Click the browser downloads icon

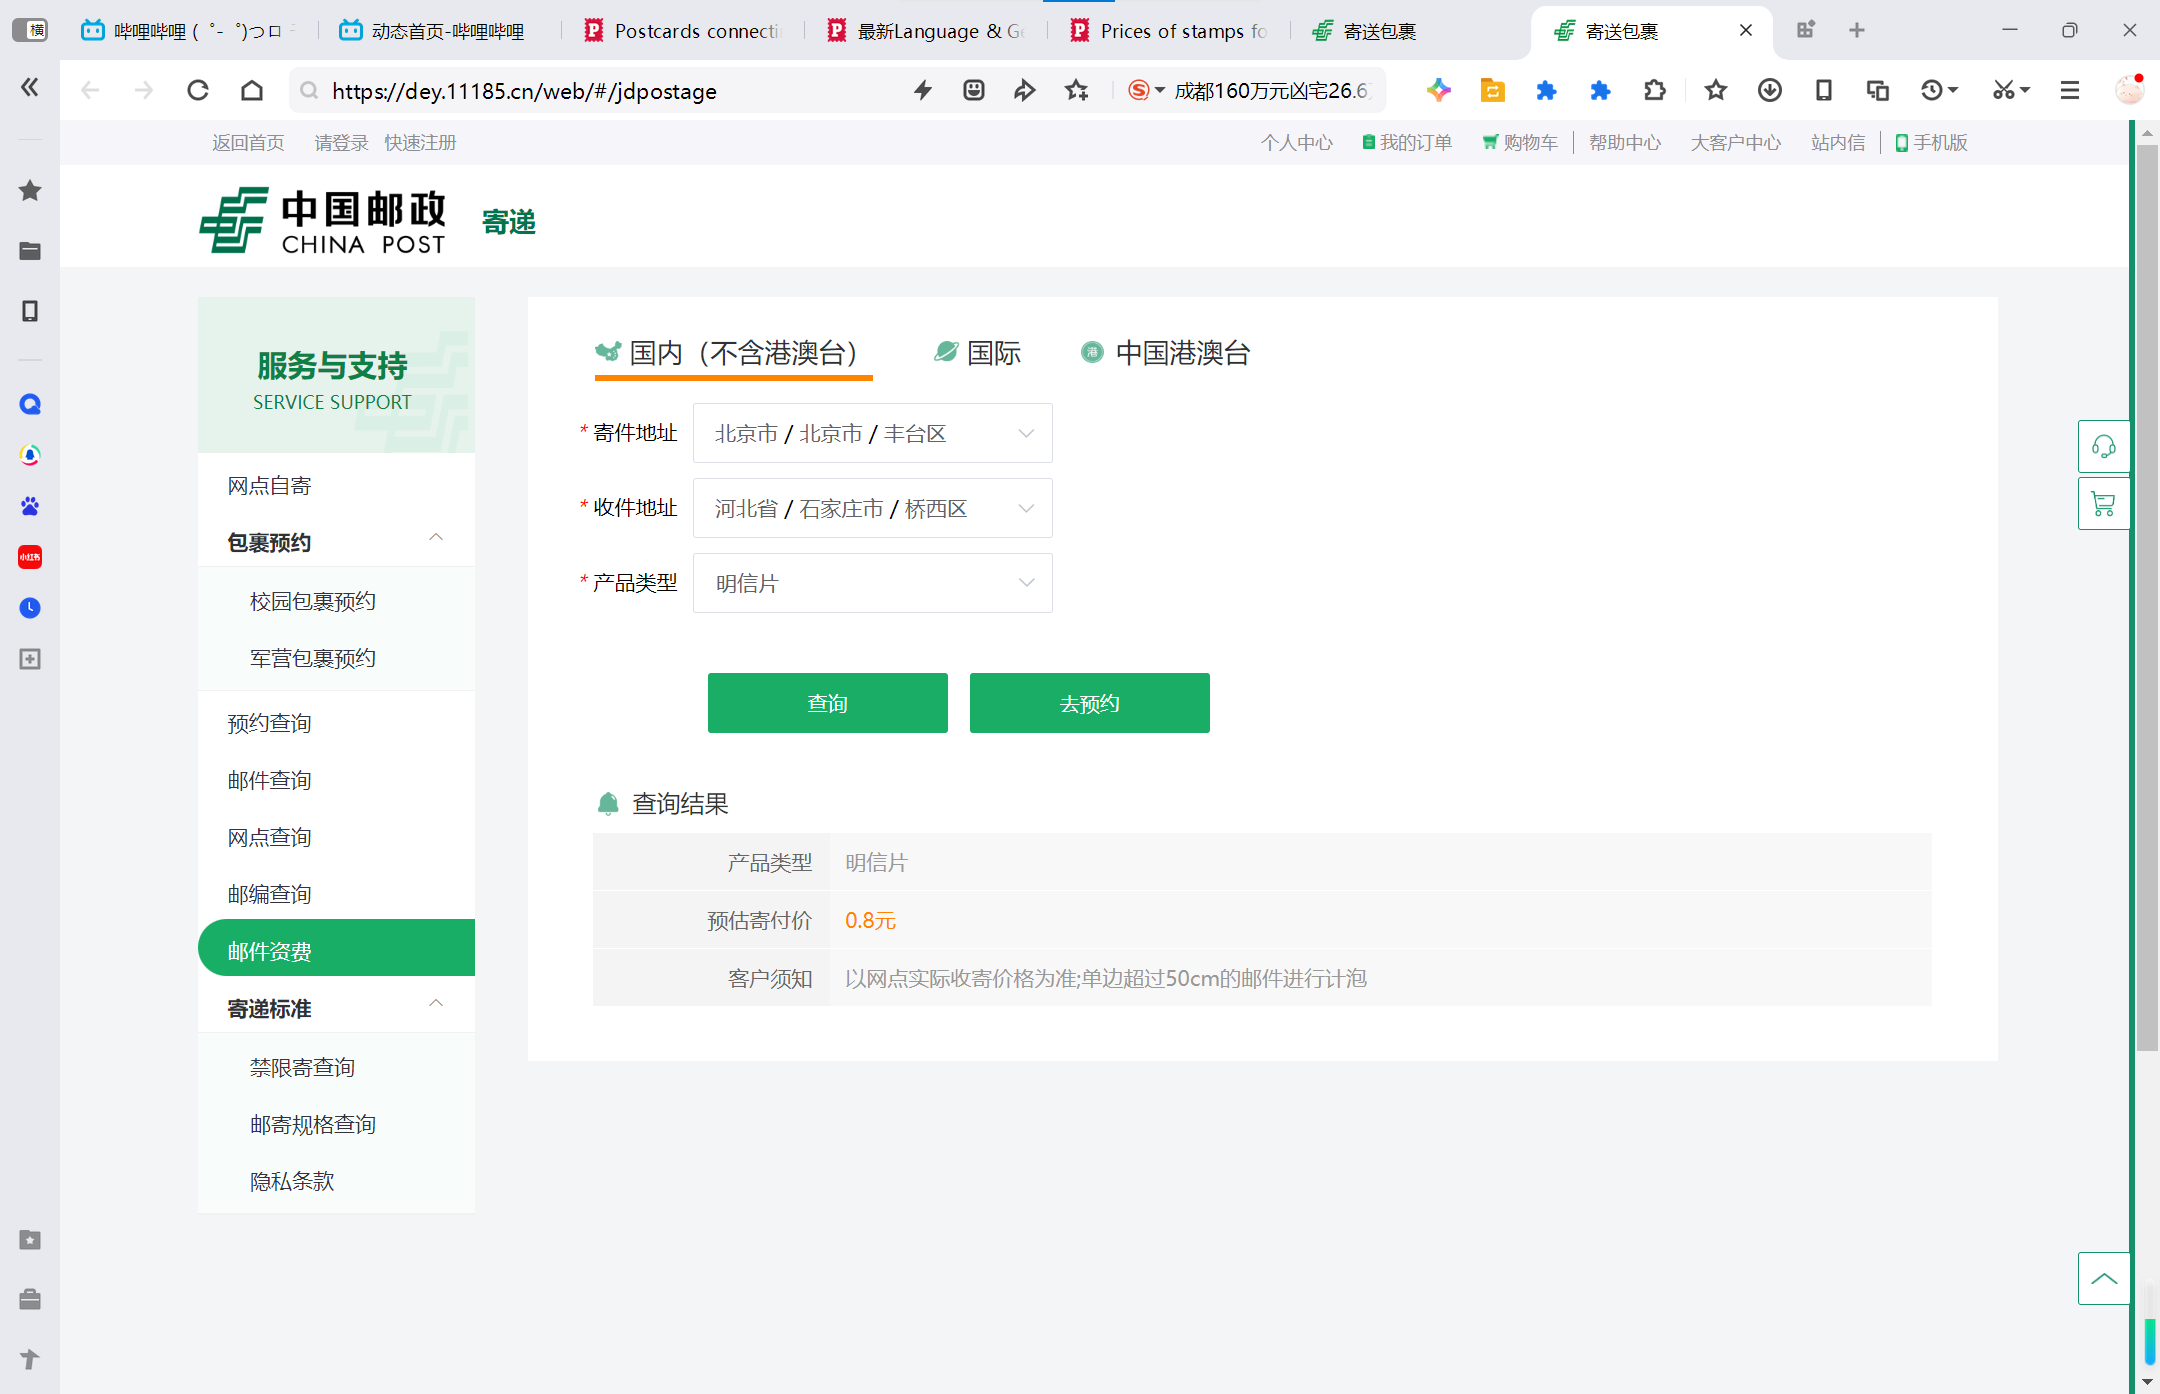click(x=1769, y=91)
